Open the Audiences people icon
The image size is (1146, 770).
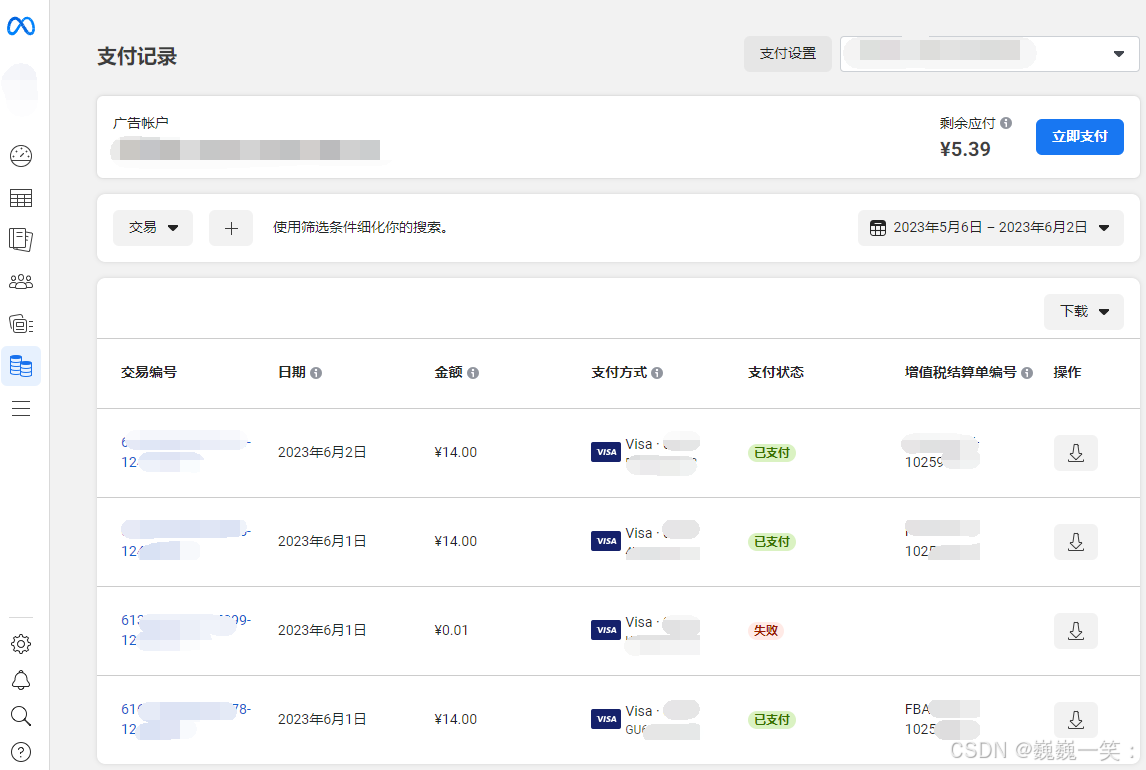tap(20, 282)
